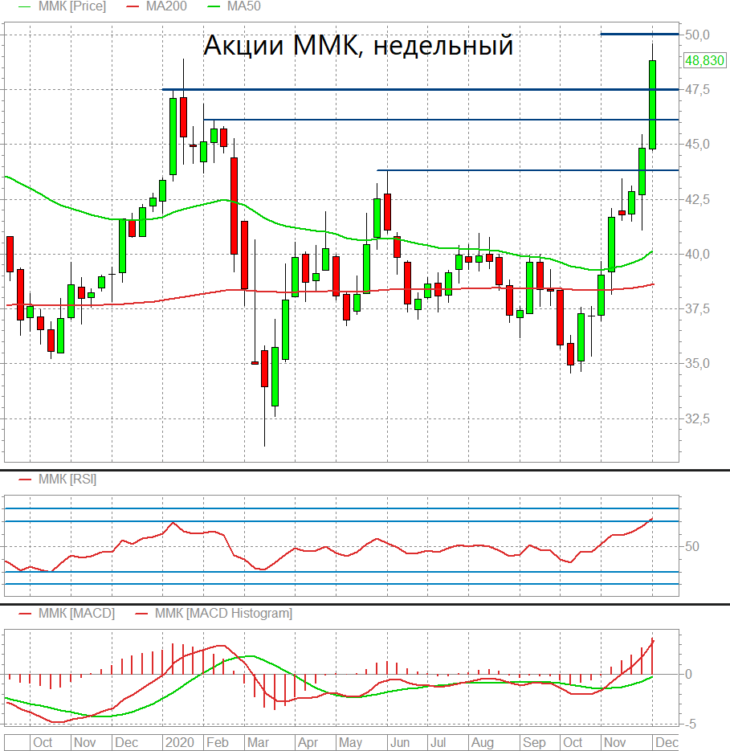Click the 47,5 price axis label

697,90
